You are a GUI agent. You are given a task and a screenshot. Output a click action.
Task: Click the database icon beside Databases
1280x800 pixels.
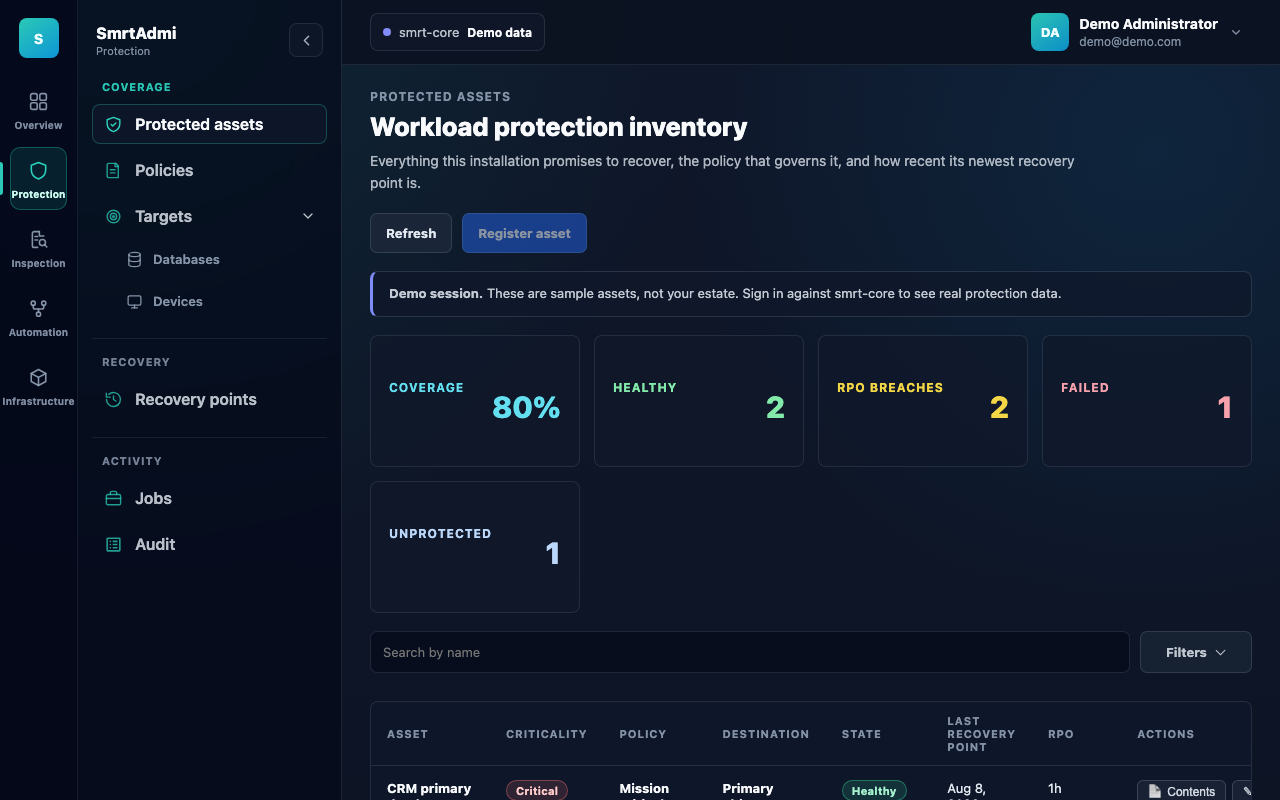[134, 259]
